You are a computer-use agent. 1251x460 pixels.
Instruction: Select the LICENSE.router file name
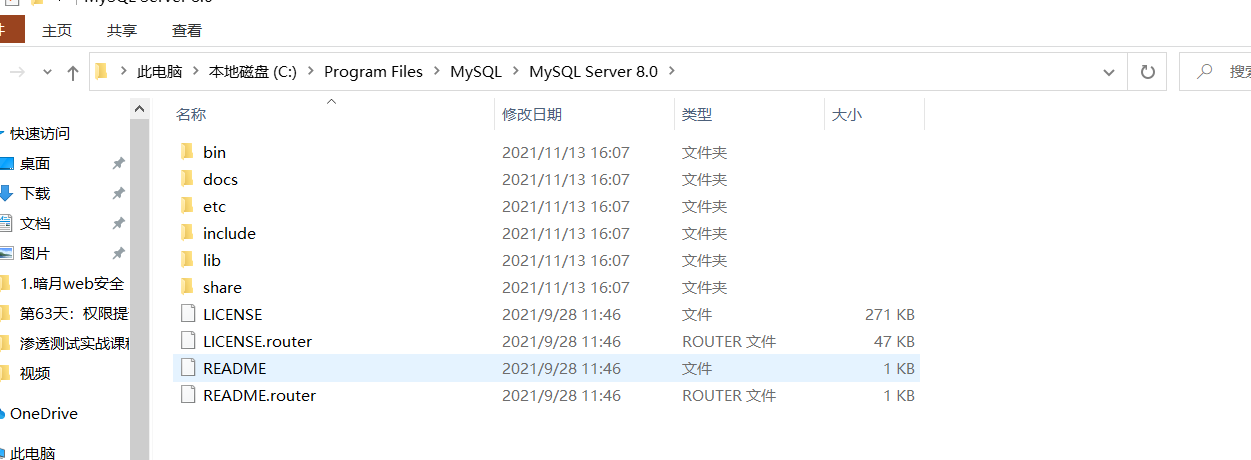click(x=257, y=341)
